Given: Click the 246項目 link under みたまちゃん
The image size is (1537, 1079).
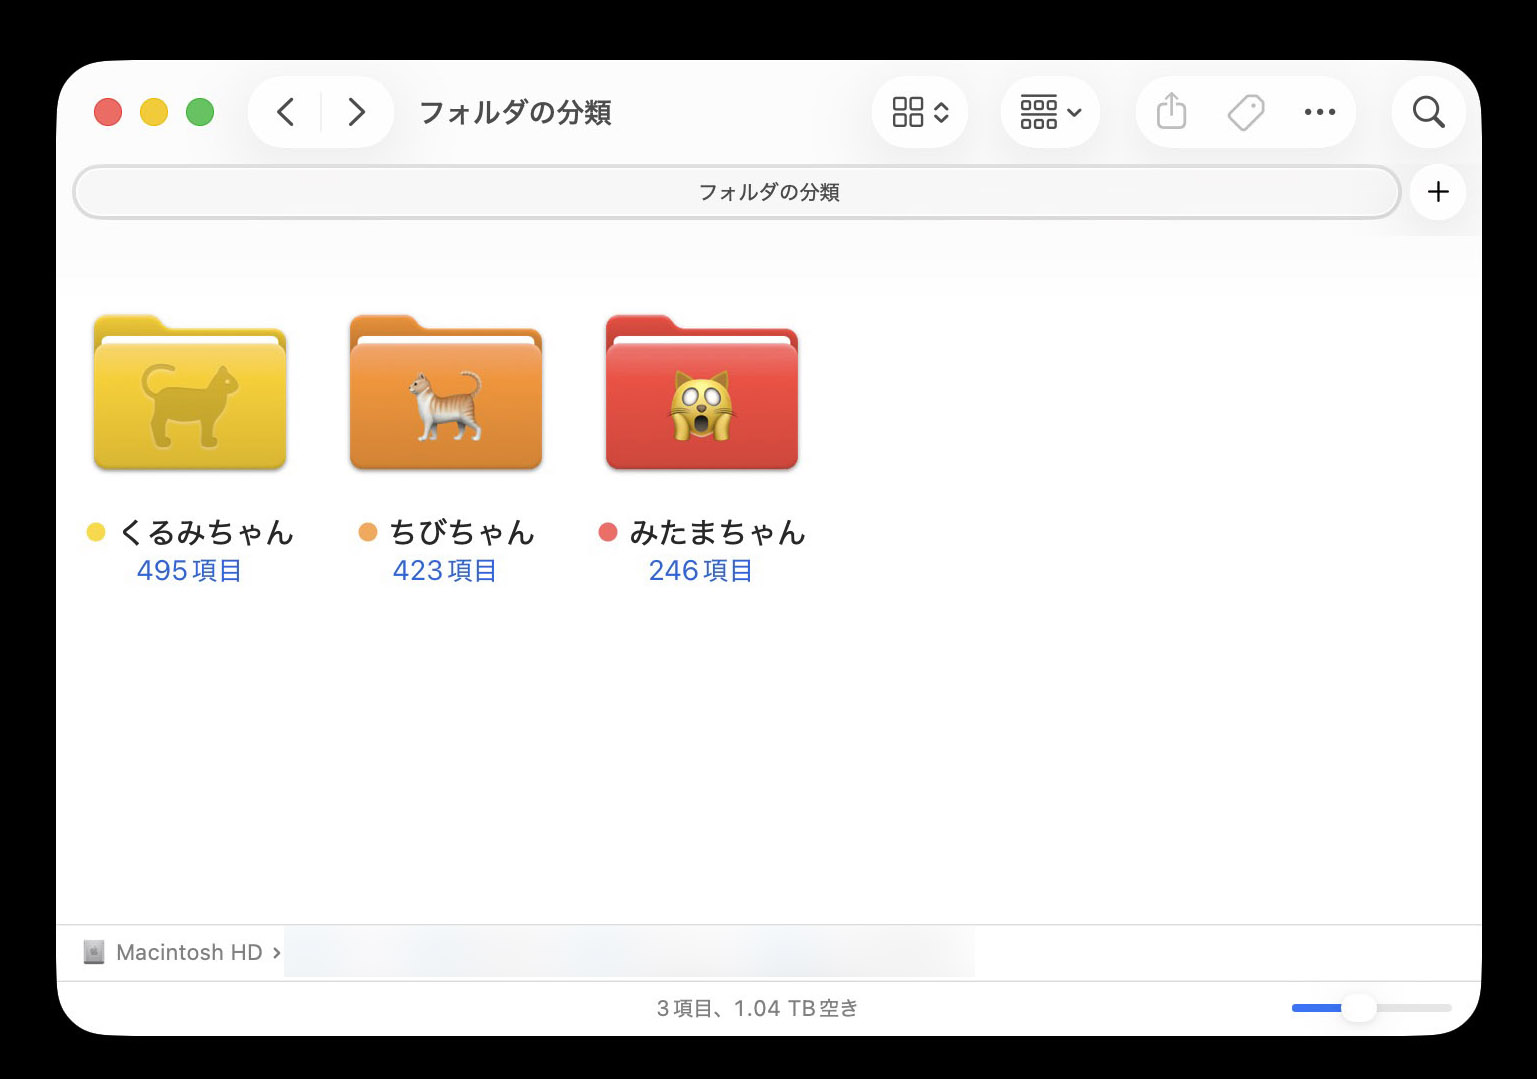Looking at the screenshot, I should (701, 570).
